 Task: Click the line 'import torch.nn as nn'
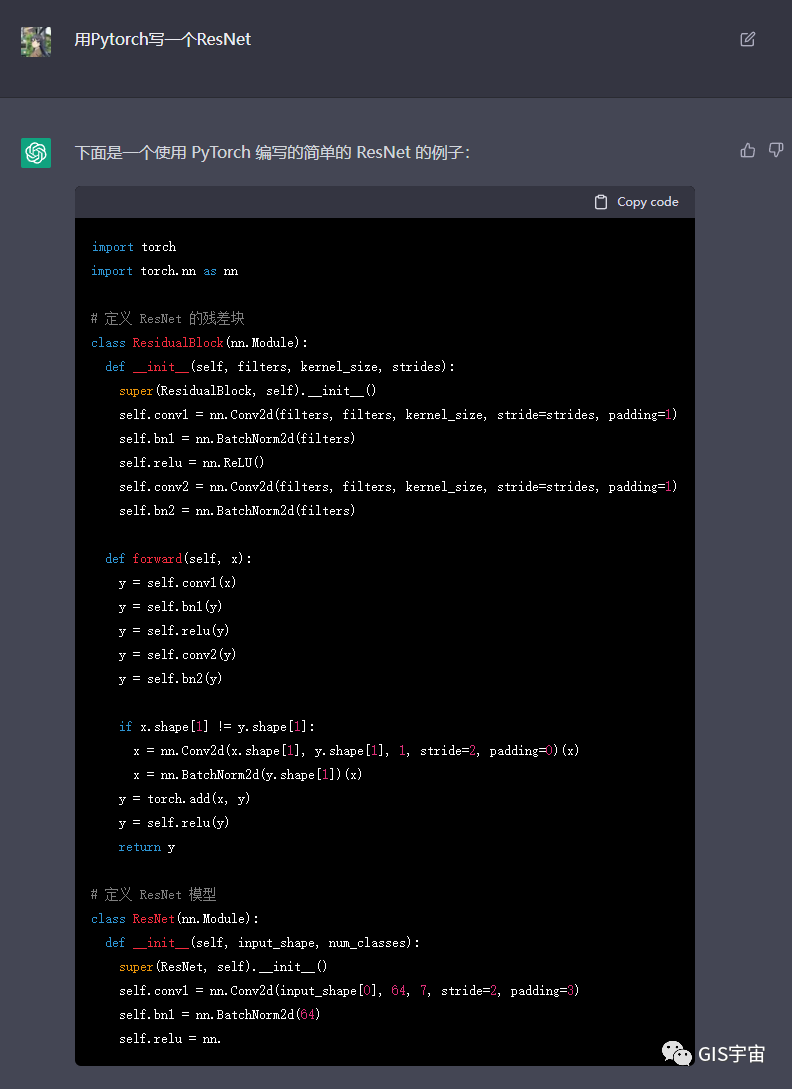(165, 271)
